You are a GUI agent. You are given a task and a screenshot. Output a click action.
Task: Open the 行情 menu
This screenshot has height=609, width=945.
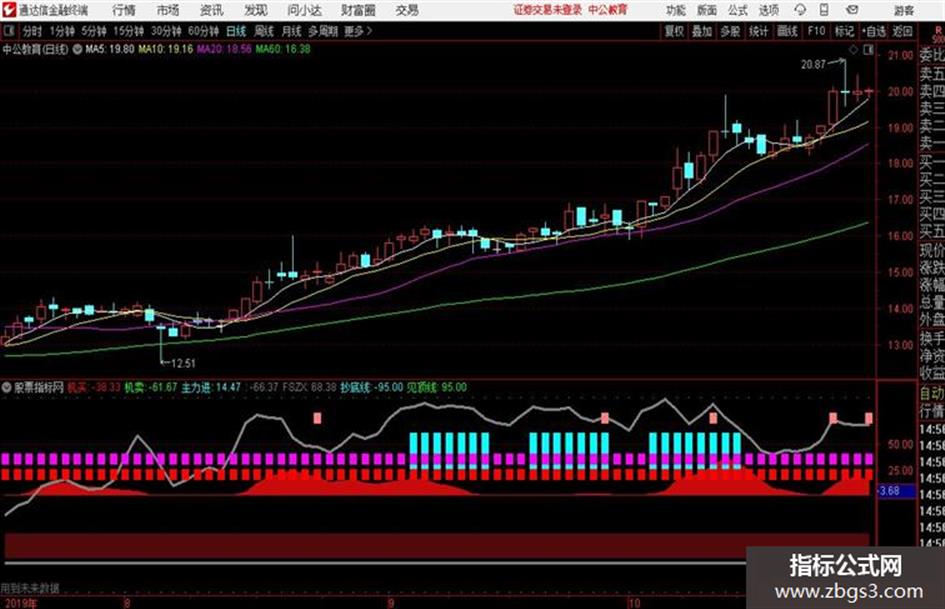(124, 10)
